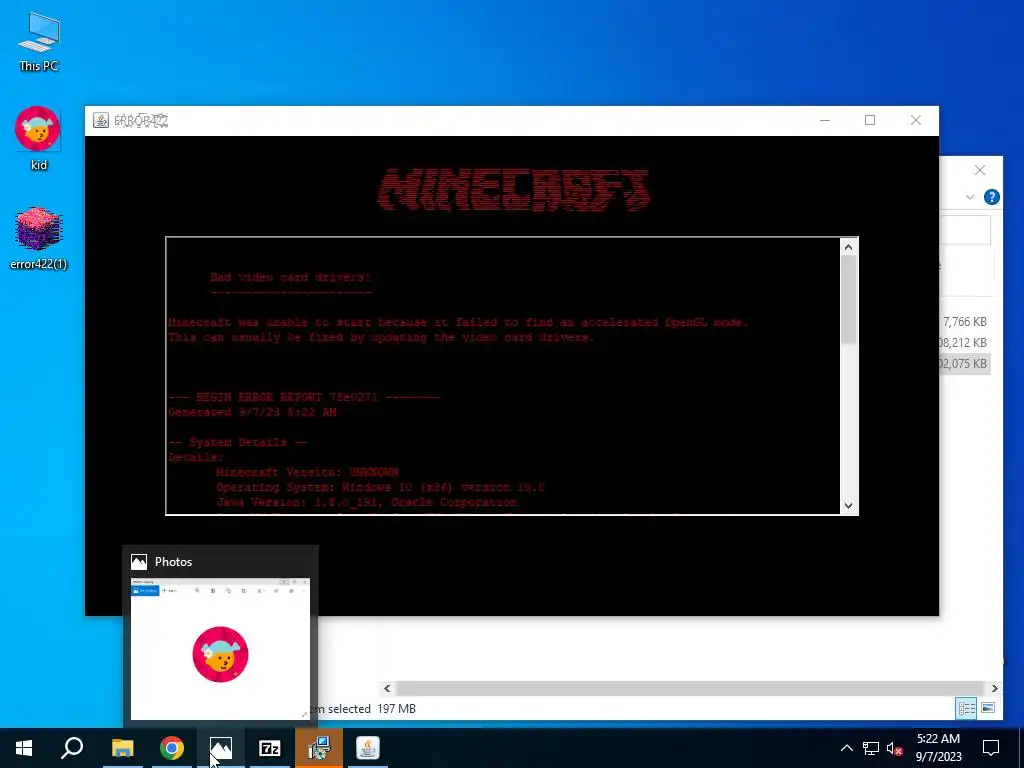Viewport: 1024px width, 768px height.
Task: Click the 'Minecraft was unable to start' line
Action: coord(458,322)
